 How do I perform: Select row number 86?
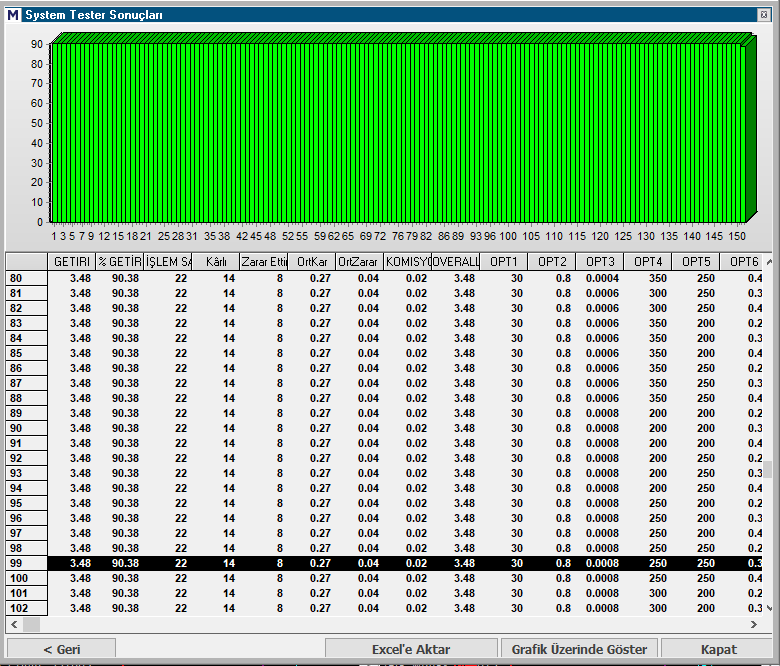[26, 368]
